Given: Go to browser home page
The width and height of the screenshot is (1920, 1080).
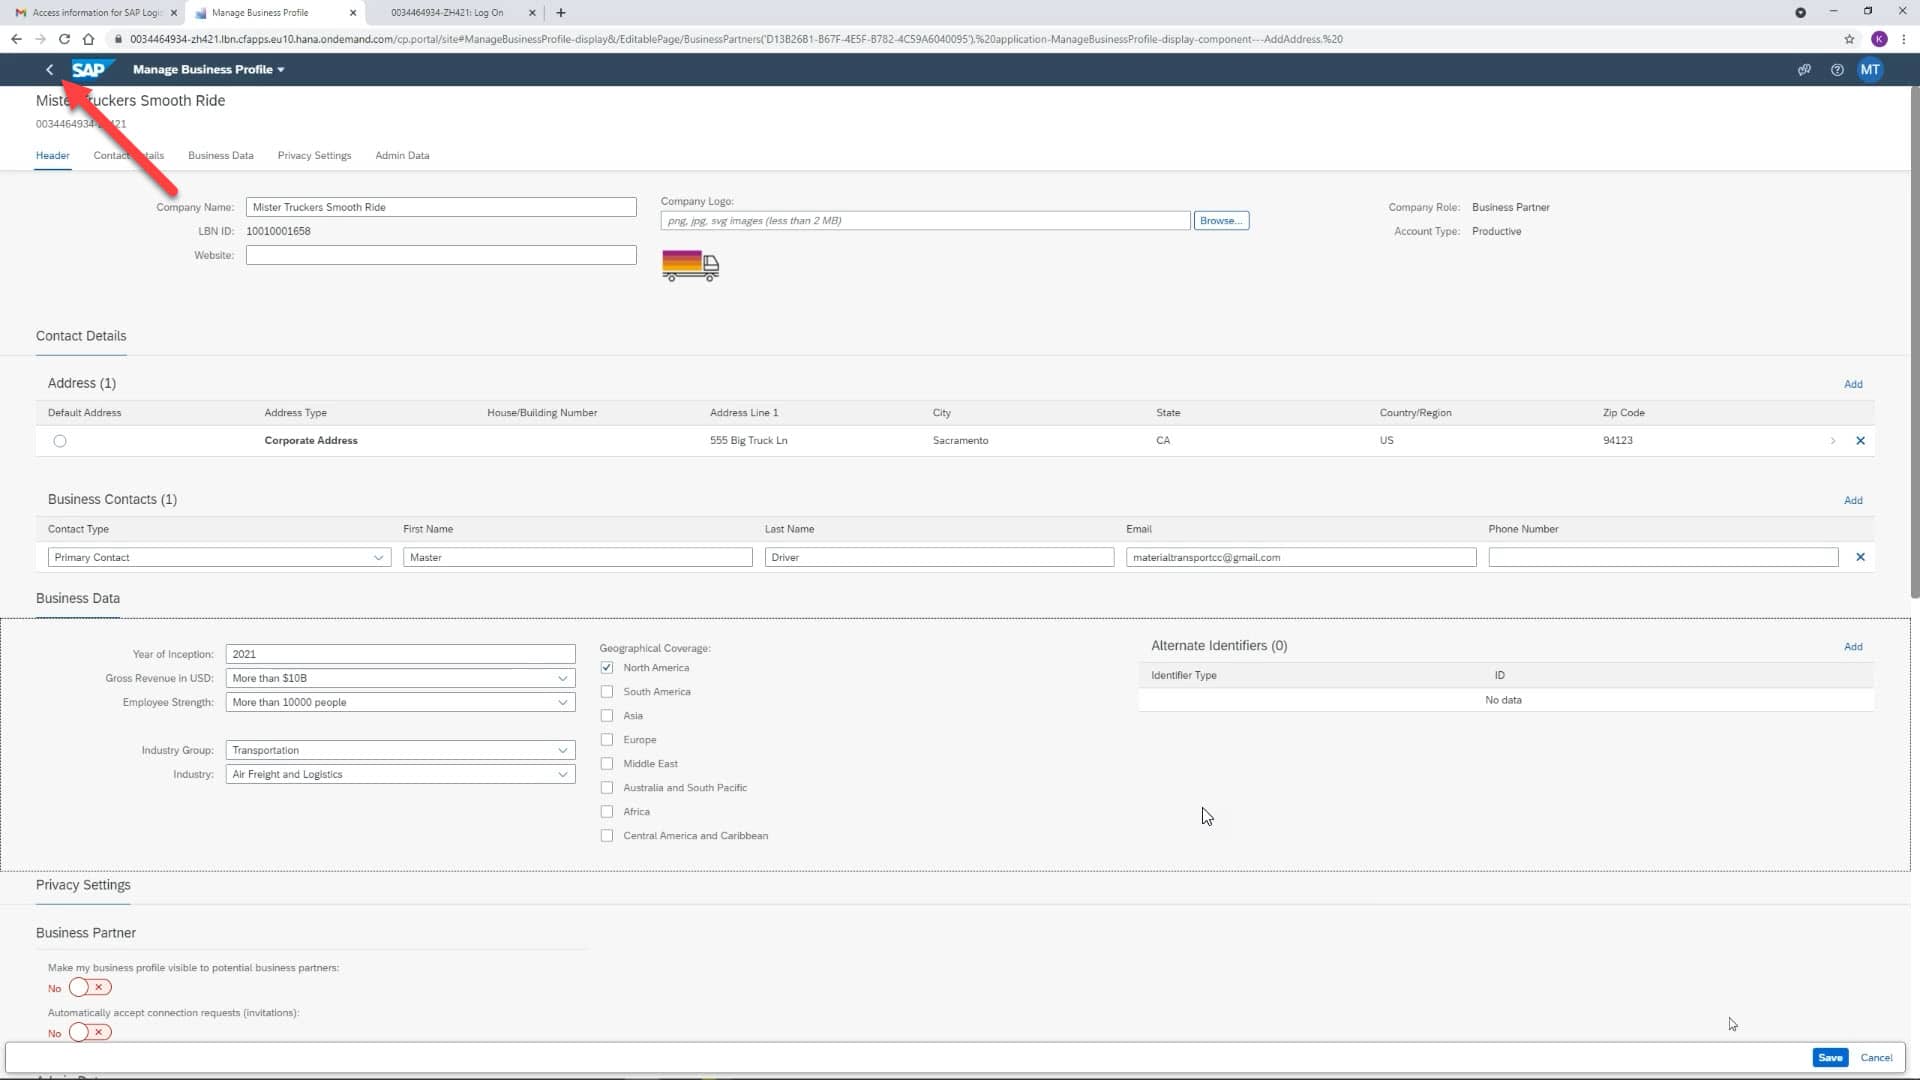Looking at the screenshot, I should (88, 39).
